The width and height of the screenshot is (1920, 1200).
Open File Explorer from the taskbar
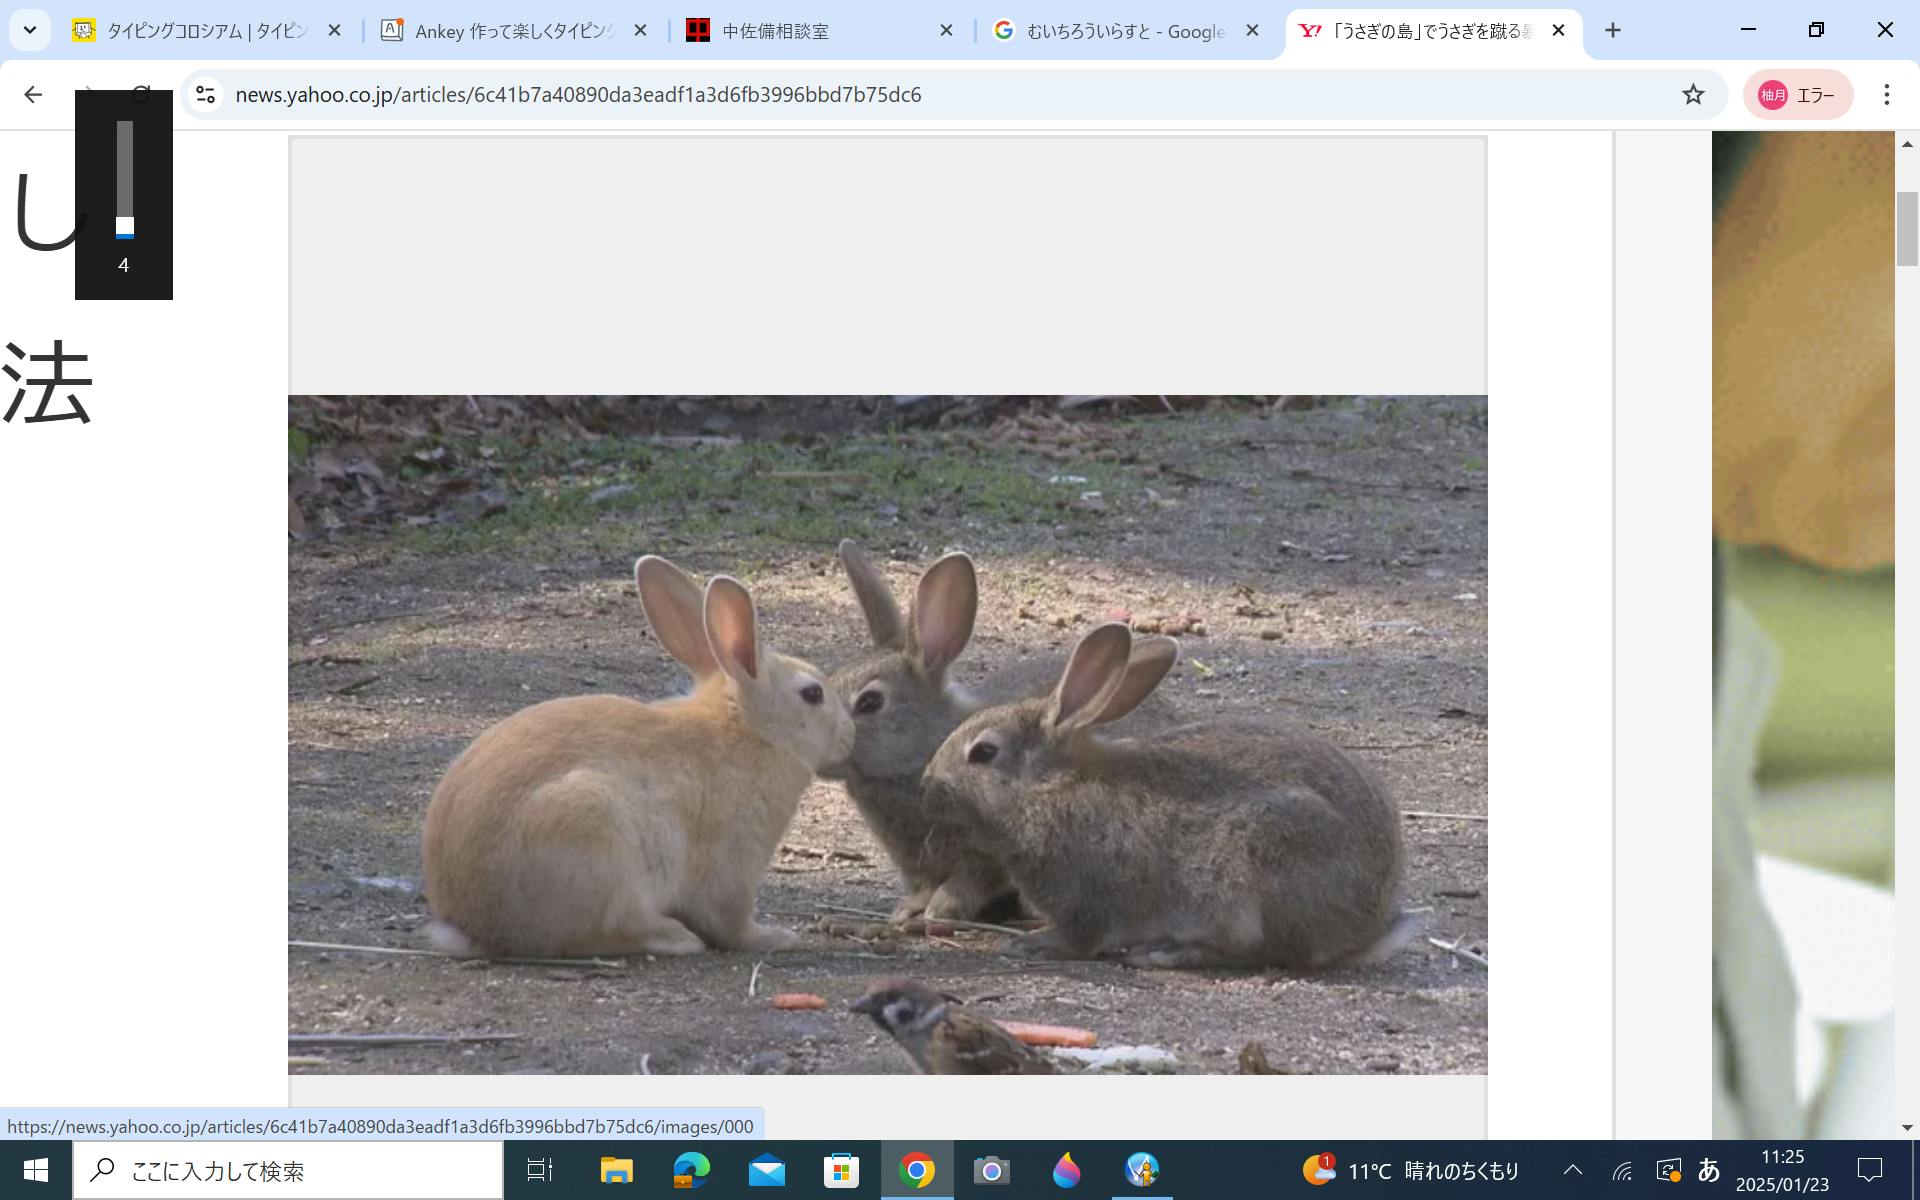pyautogui.click(x=616, y=1170)
